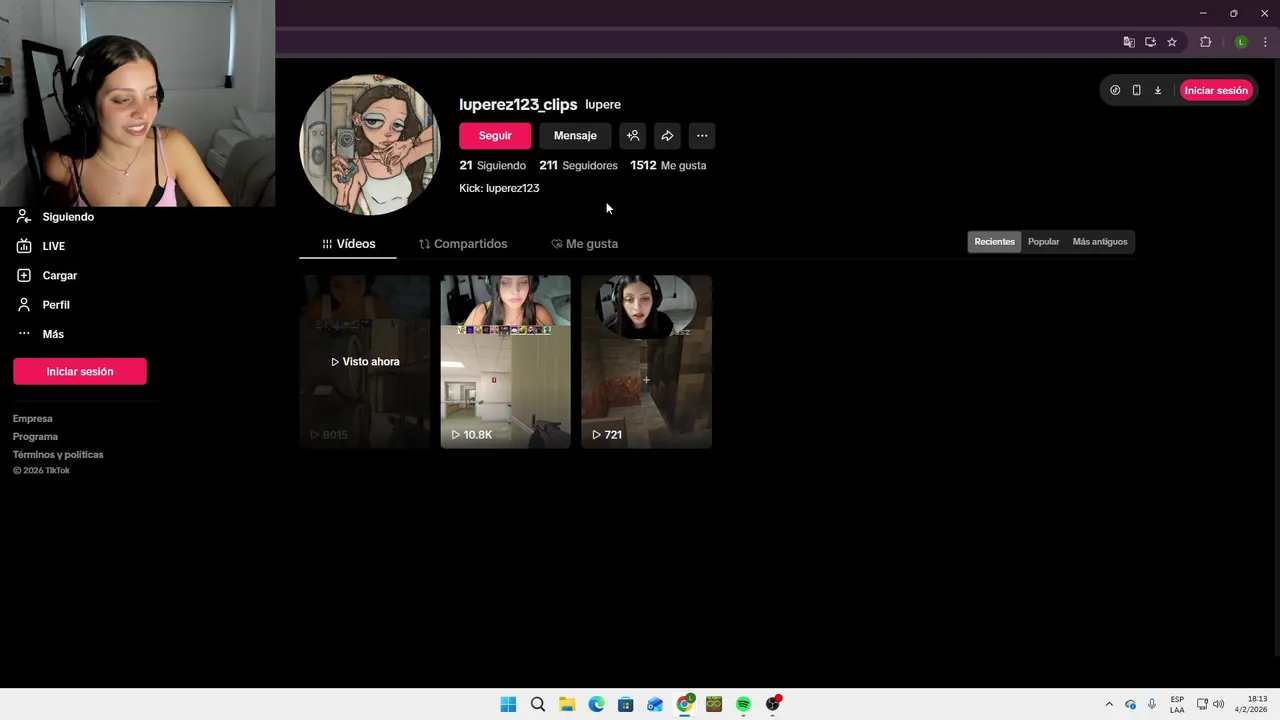Image resolution: width=1280 pixels, height=720 pixels.
Task: Share the profile with the arrow icon
Action: coord(667,136)
